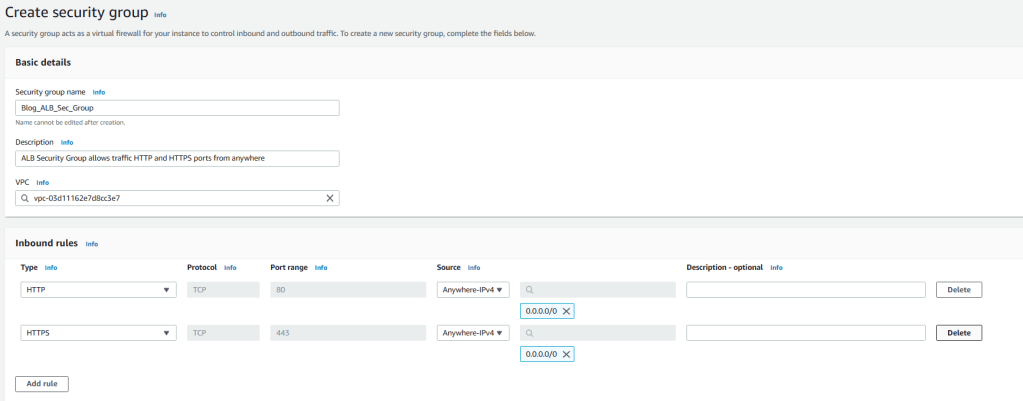Click the Add rule button
The height and width of the screenshot is (401, 1023).
coord(42,384)
